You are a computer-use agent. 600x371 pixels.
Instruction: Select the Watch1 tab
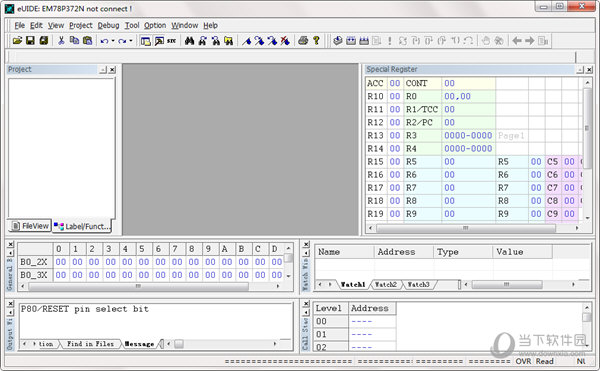pyautogui.click(x=353, y=284)
